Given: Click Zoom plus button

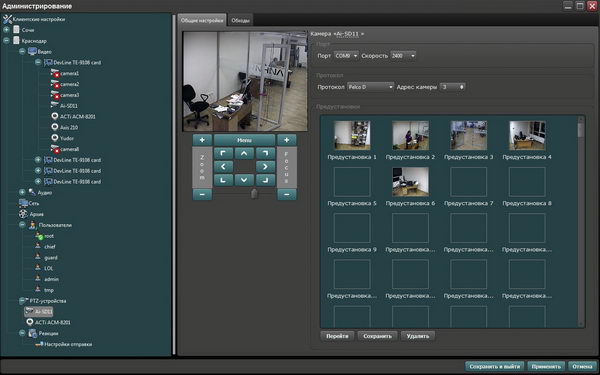Looking at the screenshot, I should coord(202,140).
